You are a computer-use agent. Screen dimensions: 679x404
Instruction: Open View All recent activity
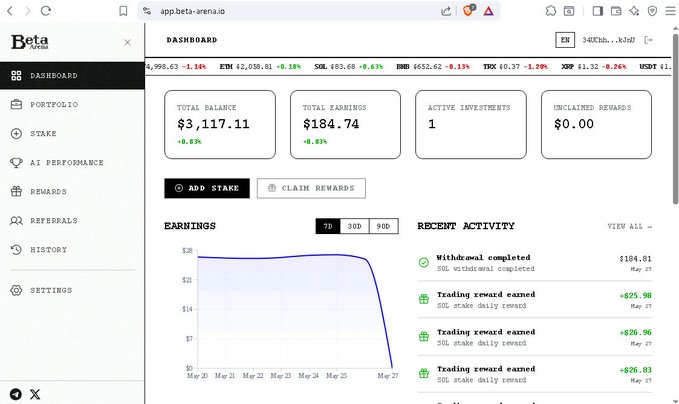[x=630, y=226]
